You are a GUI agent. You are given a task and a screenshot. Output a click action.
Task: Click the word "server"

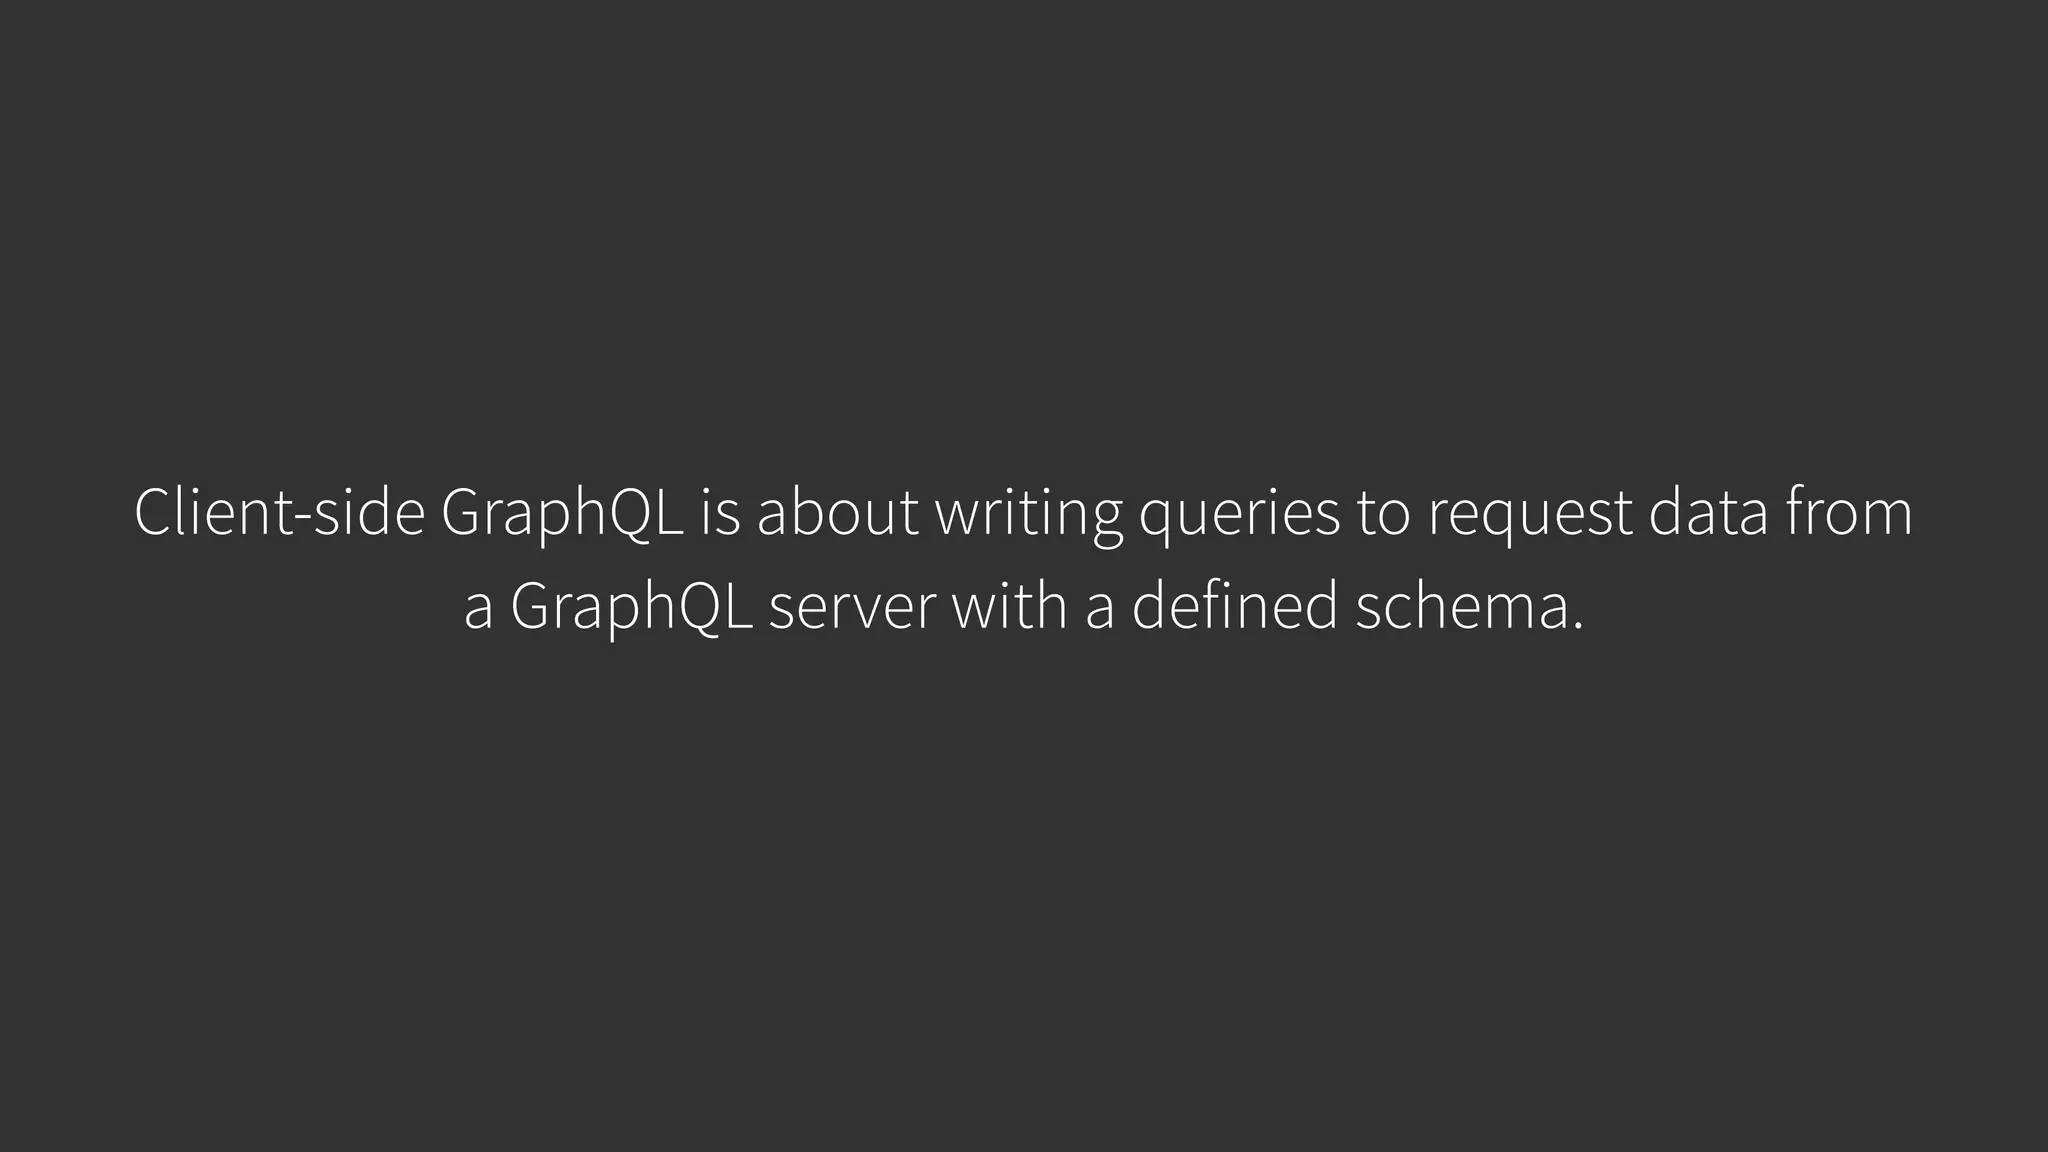coord(852,608)
